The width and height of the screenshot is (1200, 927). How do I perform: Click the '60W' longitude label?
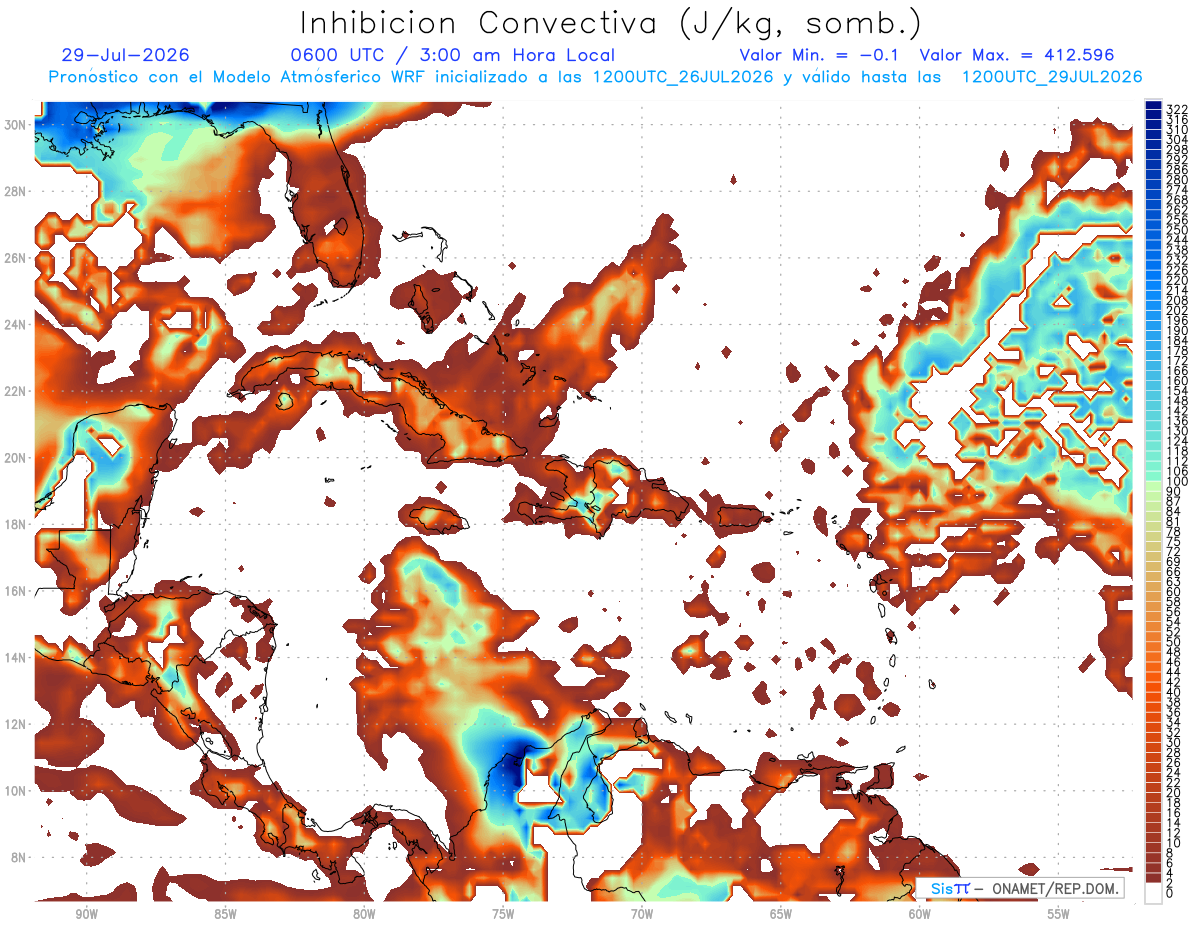920,914
